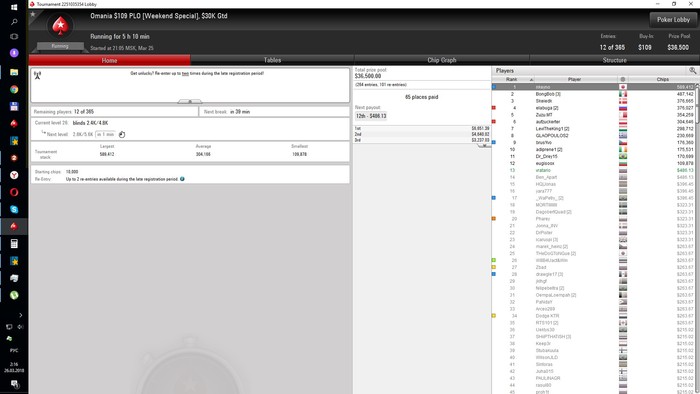Collapse the news announcement panel

190,101
